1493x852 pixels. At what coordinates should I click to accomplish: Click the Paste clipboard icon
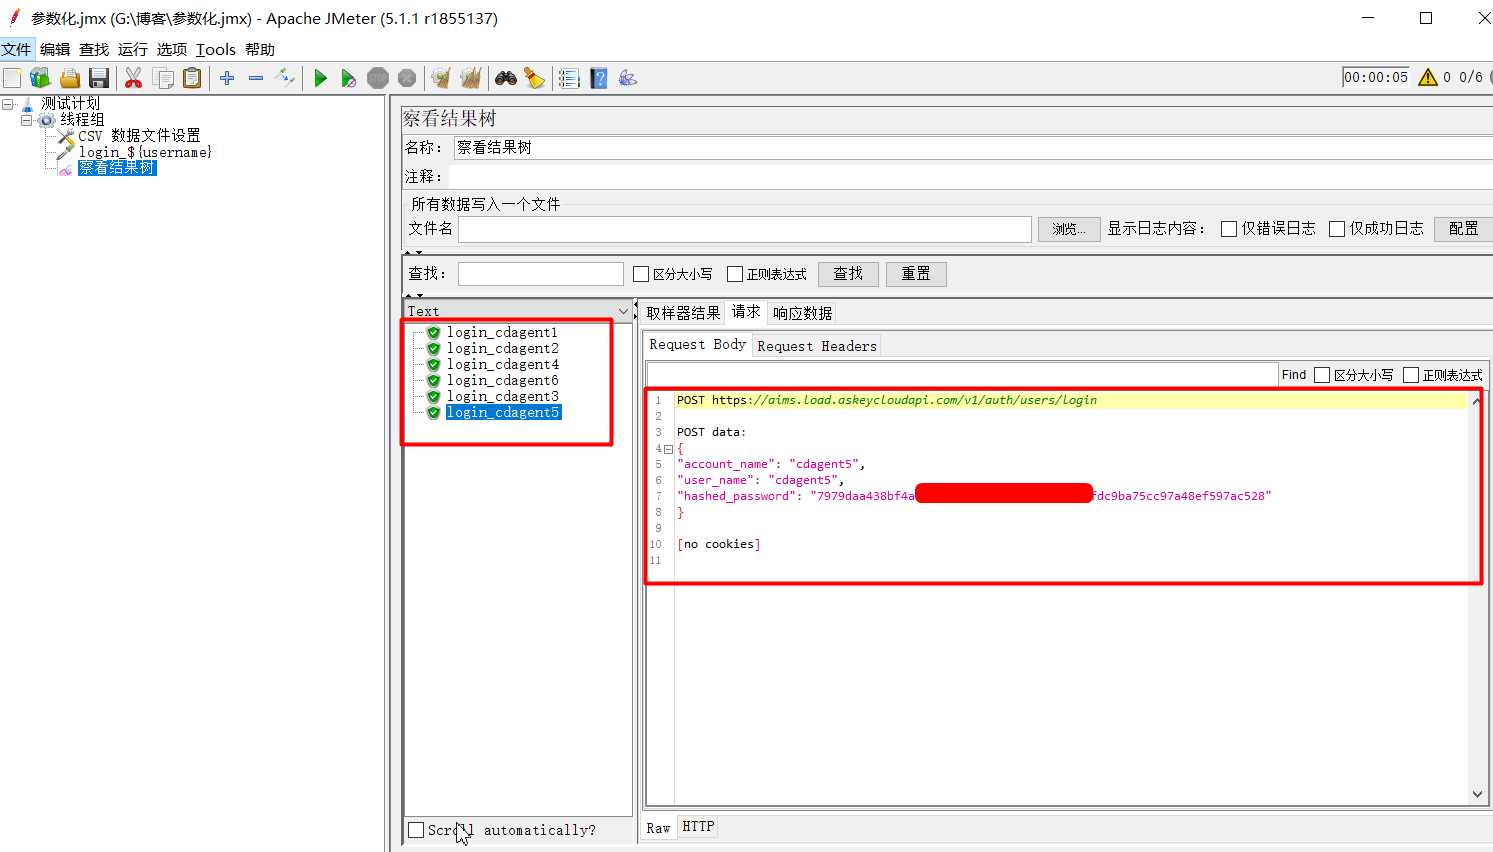[192, 78]
